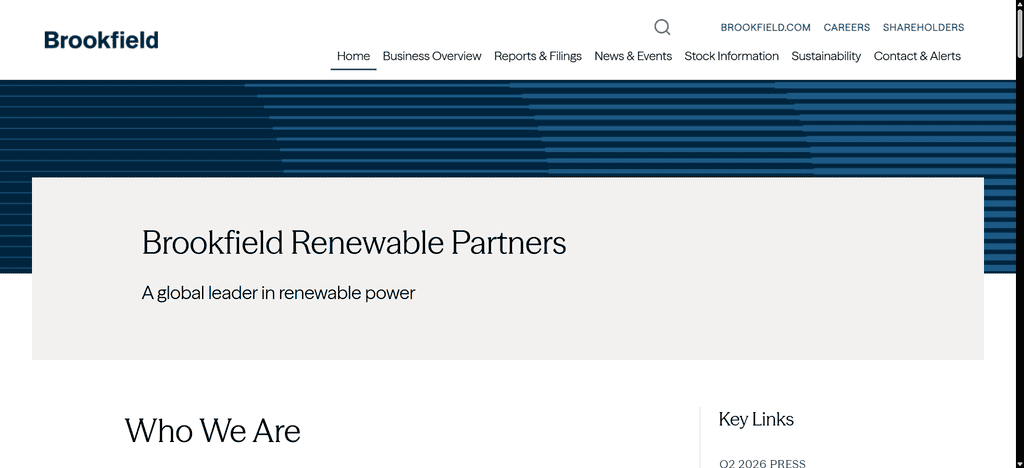1024x468 pixels.
Task: Open the Stock Information menu
Action: point(731,56)
